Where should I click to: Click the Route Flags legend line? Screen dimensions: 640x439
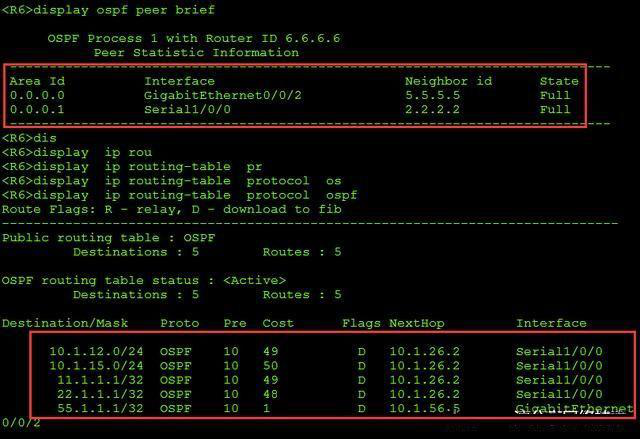pos(171,209)
